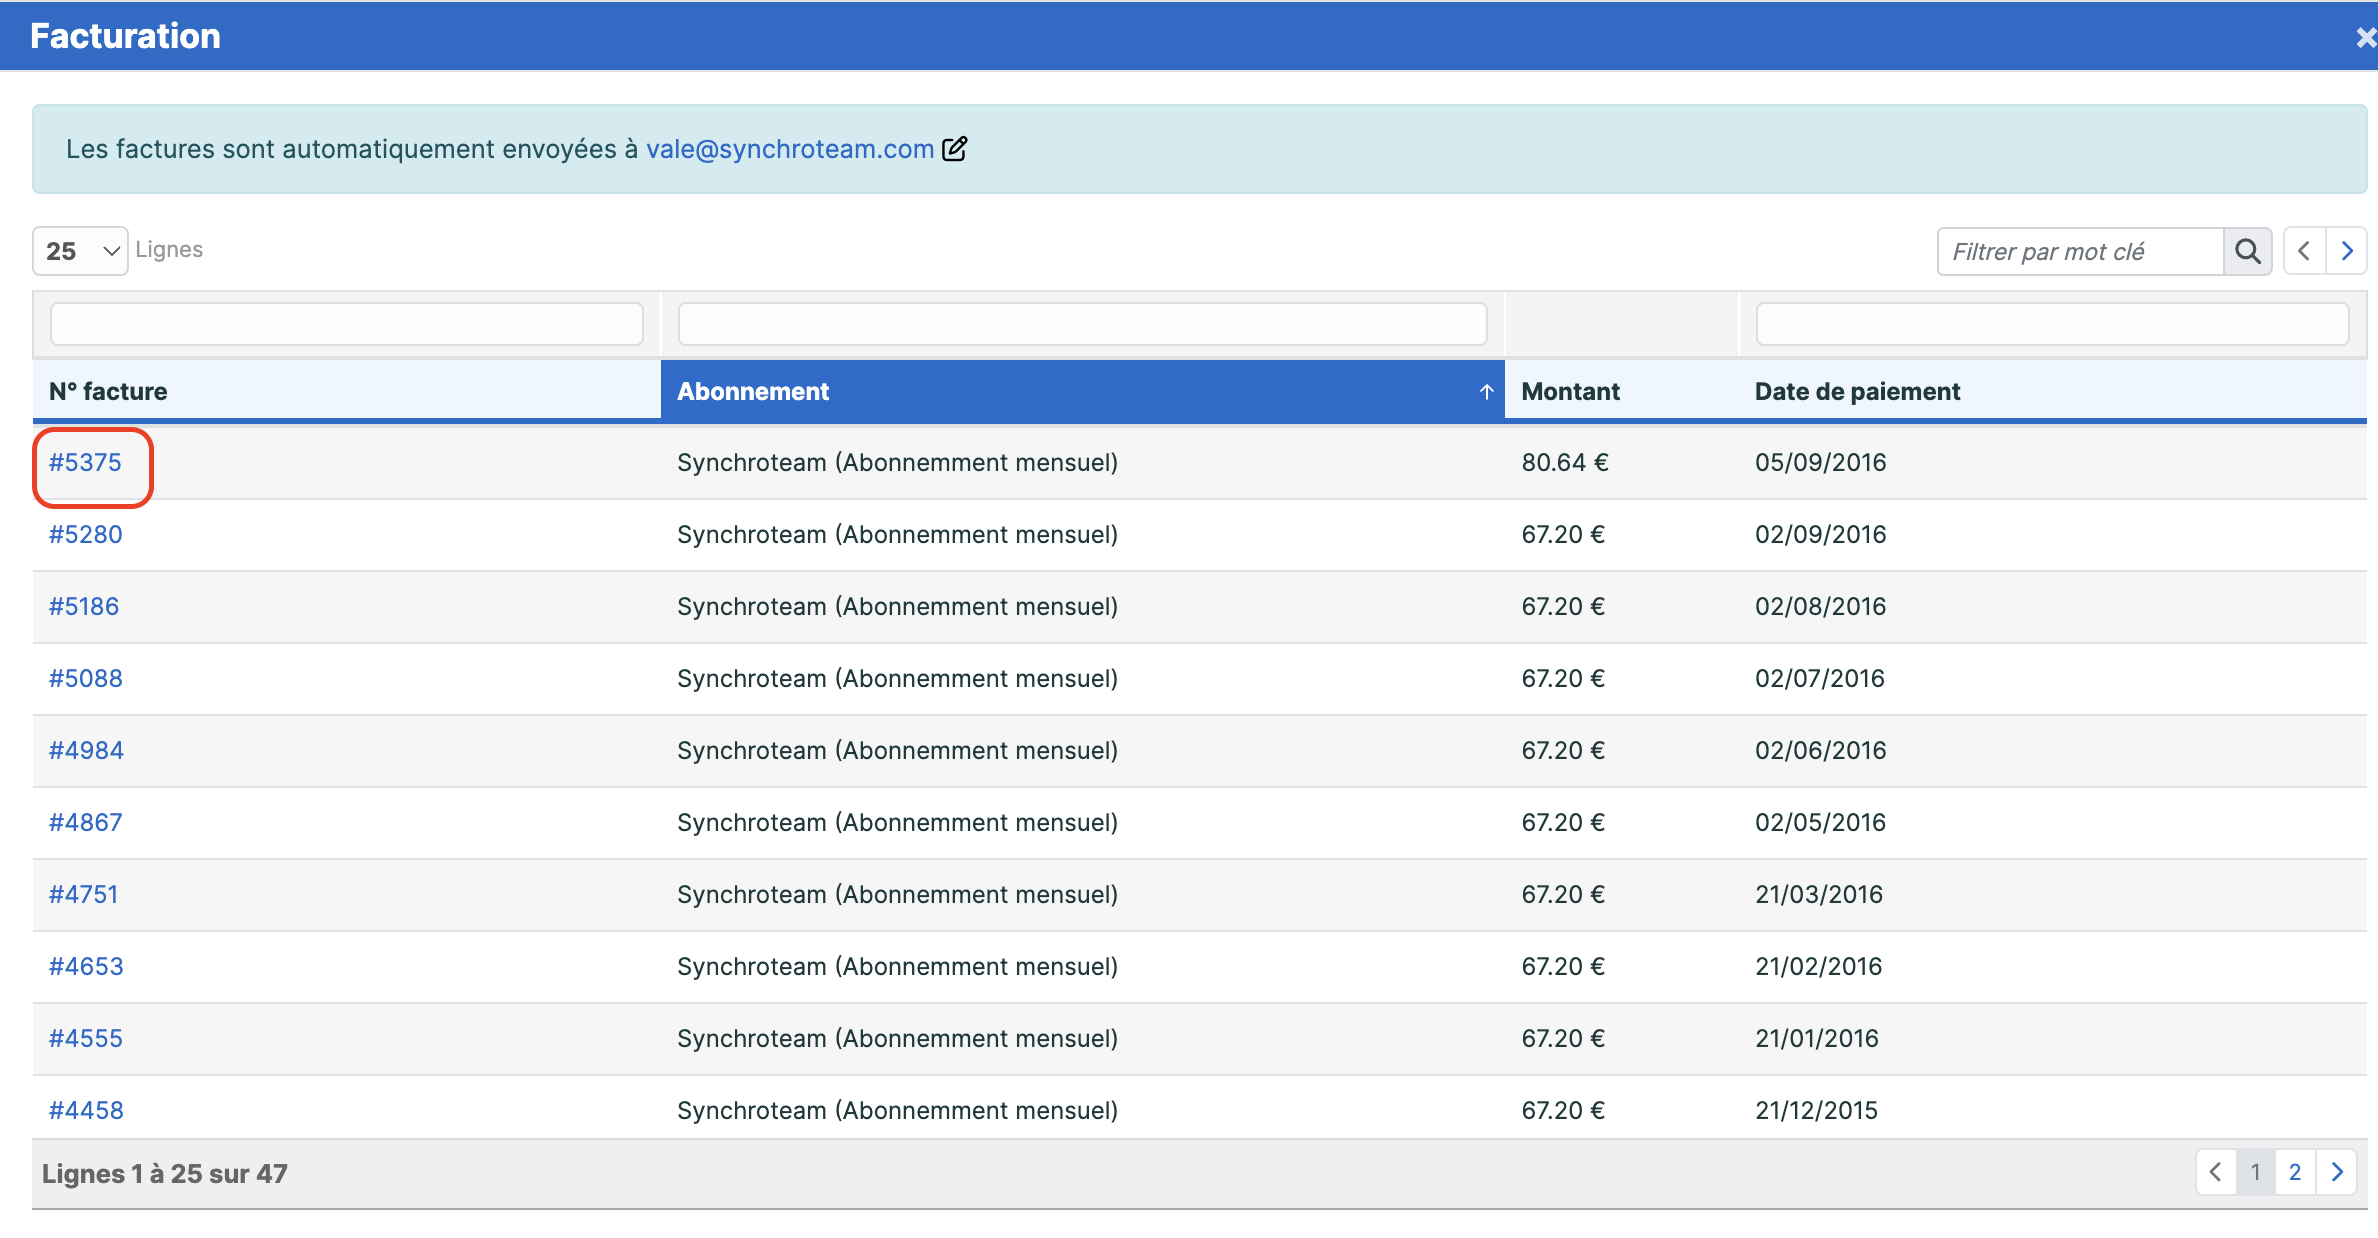This screenshot has width=2378, height=1238.
Task: Click Lignes 1 à 25 sur 47 text
Action: pos(165,1174)
